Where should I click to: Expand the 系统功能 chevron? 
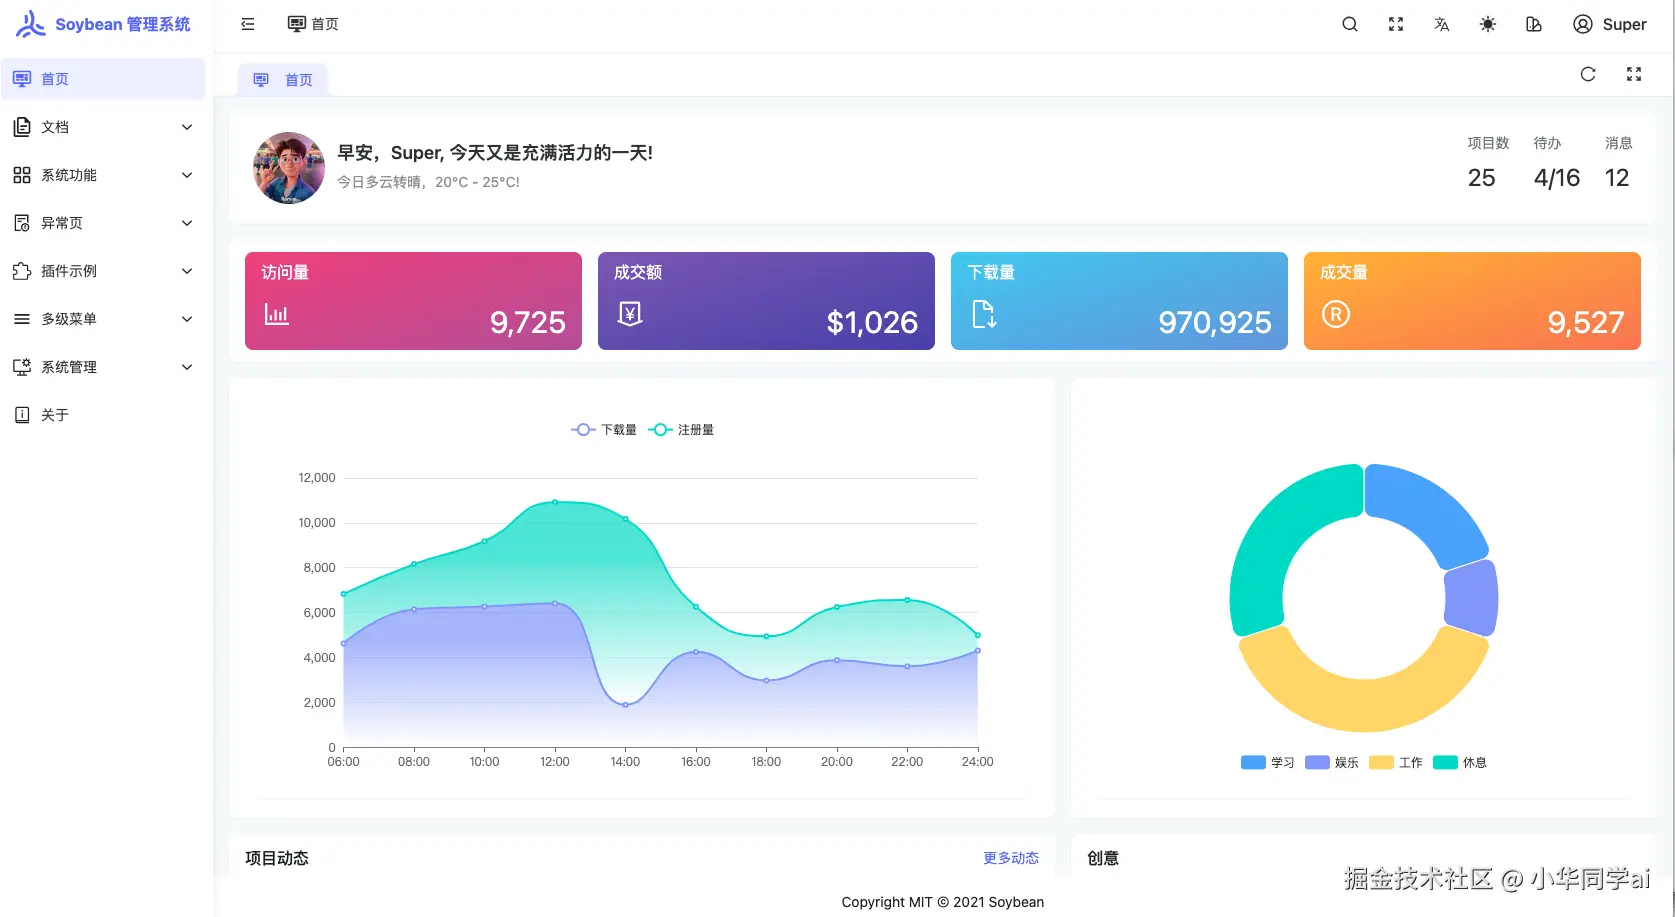coord(187,175)
